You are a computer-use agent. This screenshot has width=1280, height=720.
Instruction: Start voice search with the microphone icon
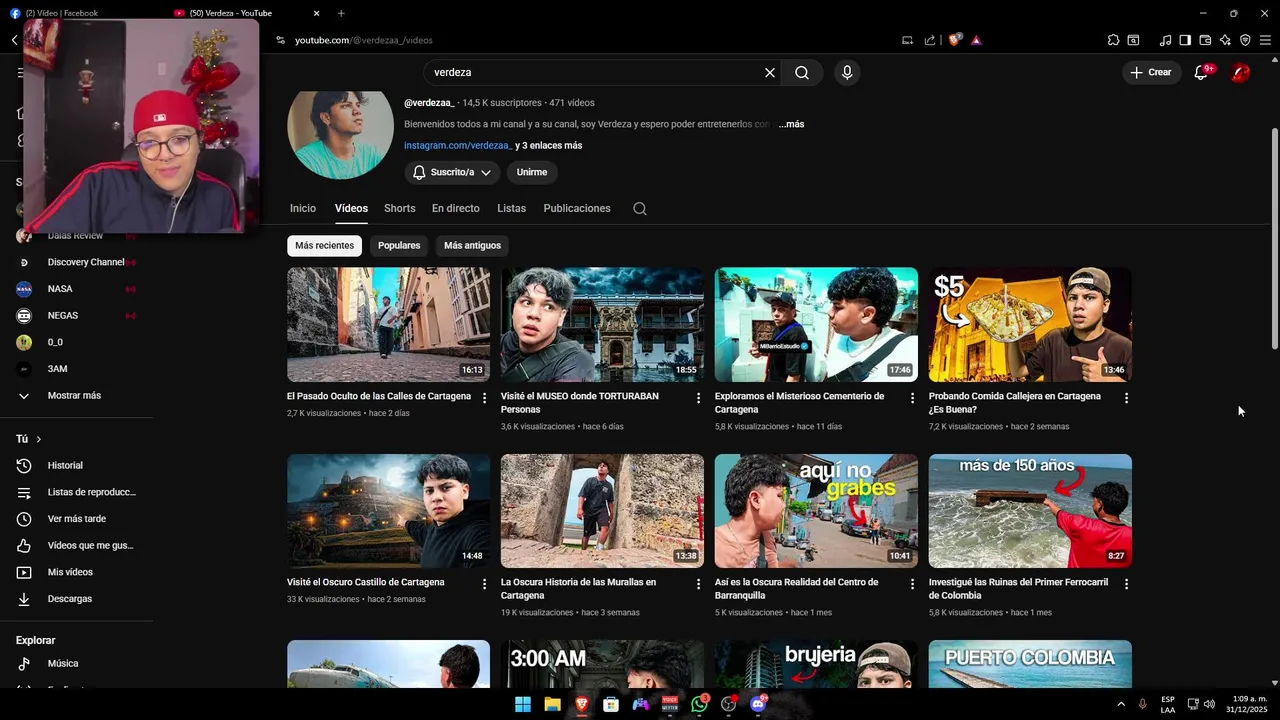coord(847,72)
